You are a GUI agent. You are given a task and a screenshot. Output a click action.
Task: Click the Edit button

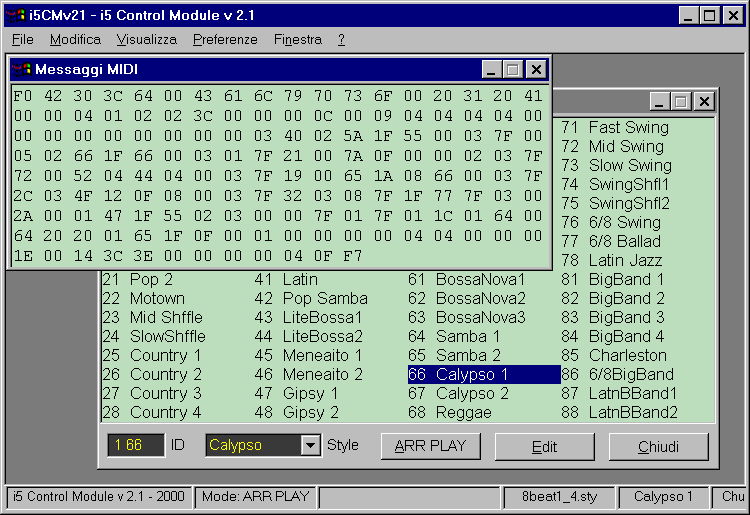point(544,446)
